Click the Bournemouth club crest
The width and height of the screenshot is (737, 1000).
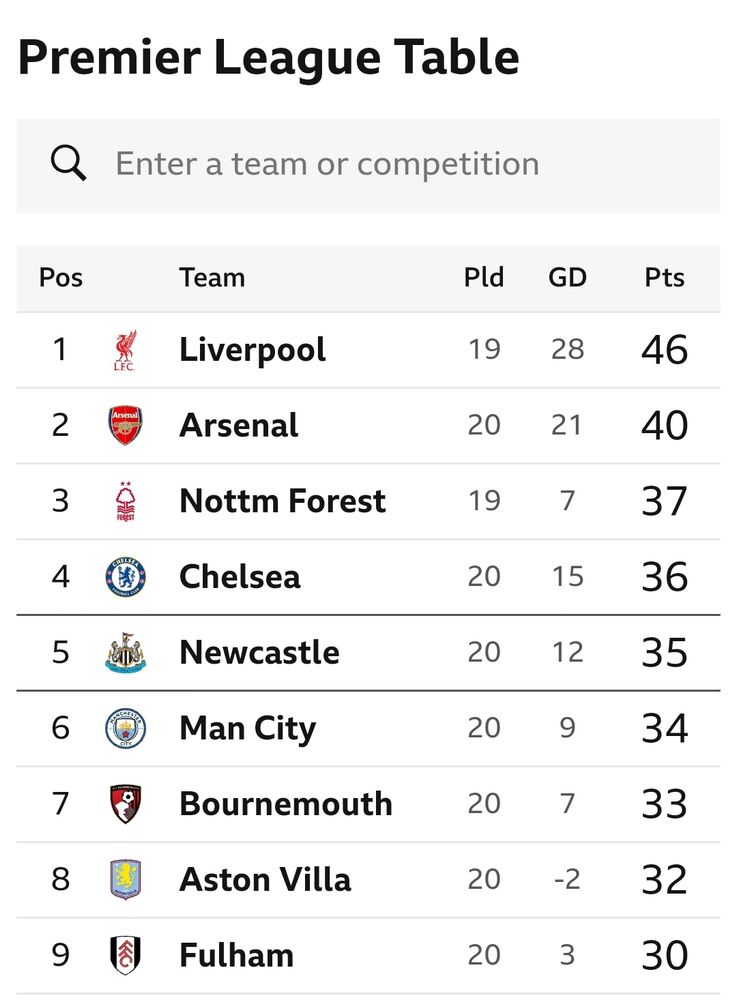[x=126, y=804]
